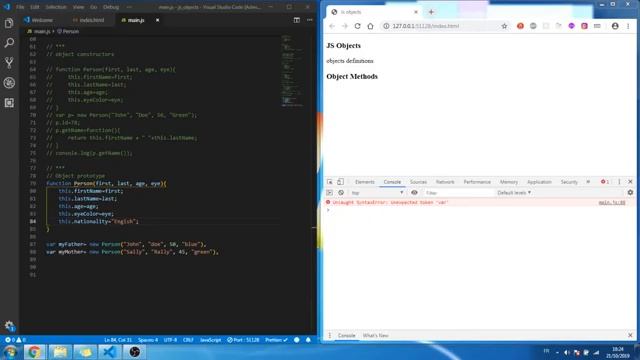Show more DevTools tabs via chevron
Viewport: 640px width, 360px height.
(x=588, y=182)
